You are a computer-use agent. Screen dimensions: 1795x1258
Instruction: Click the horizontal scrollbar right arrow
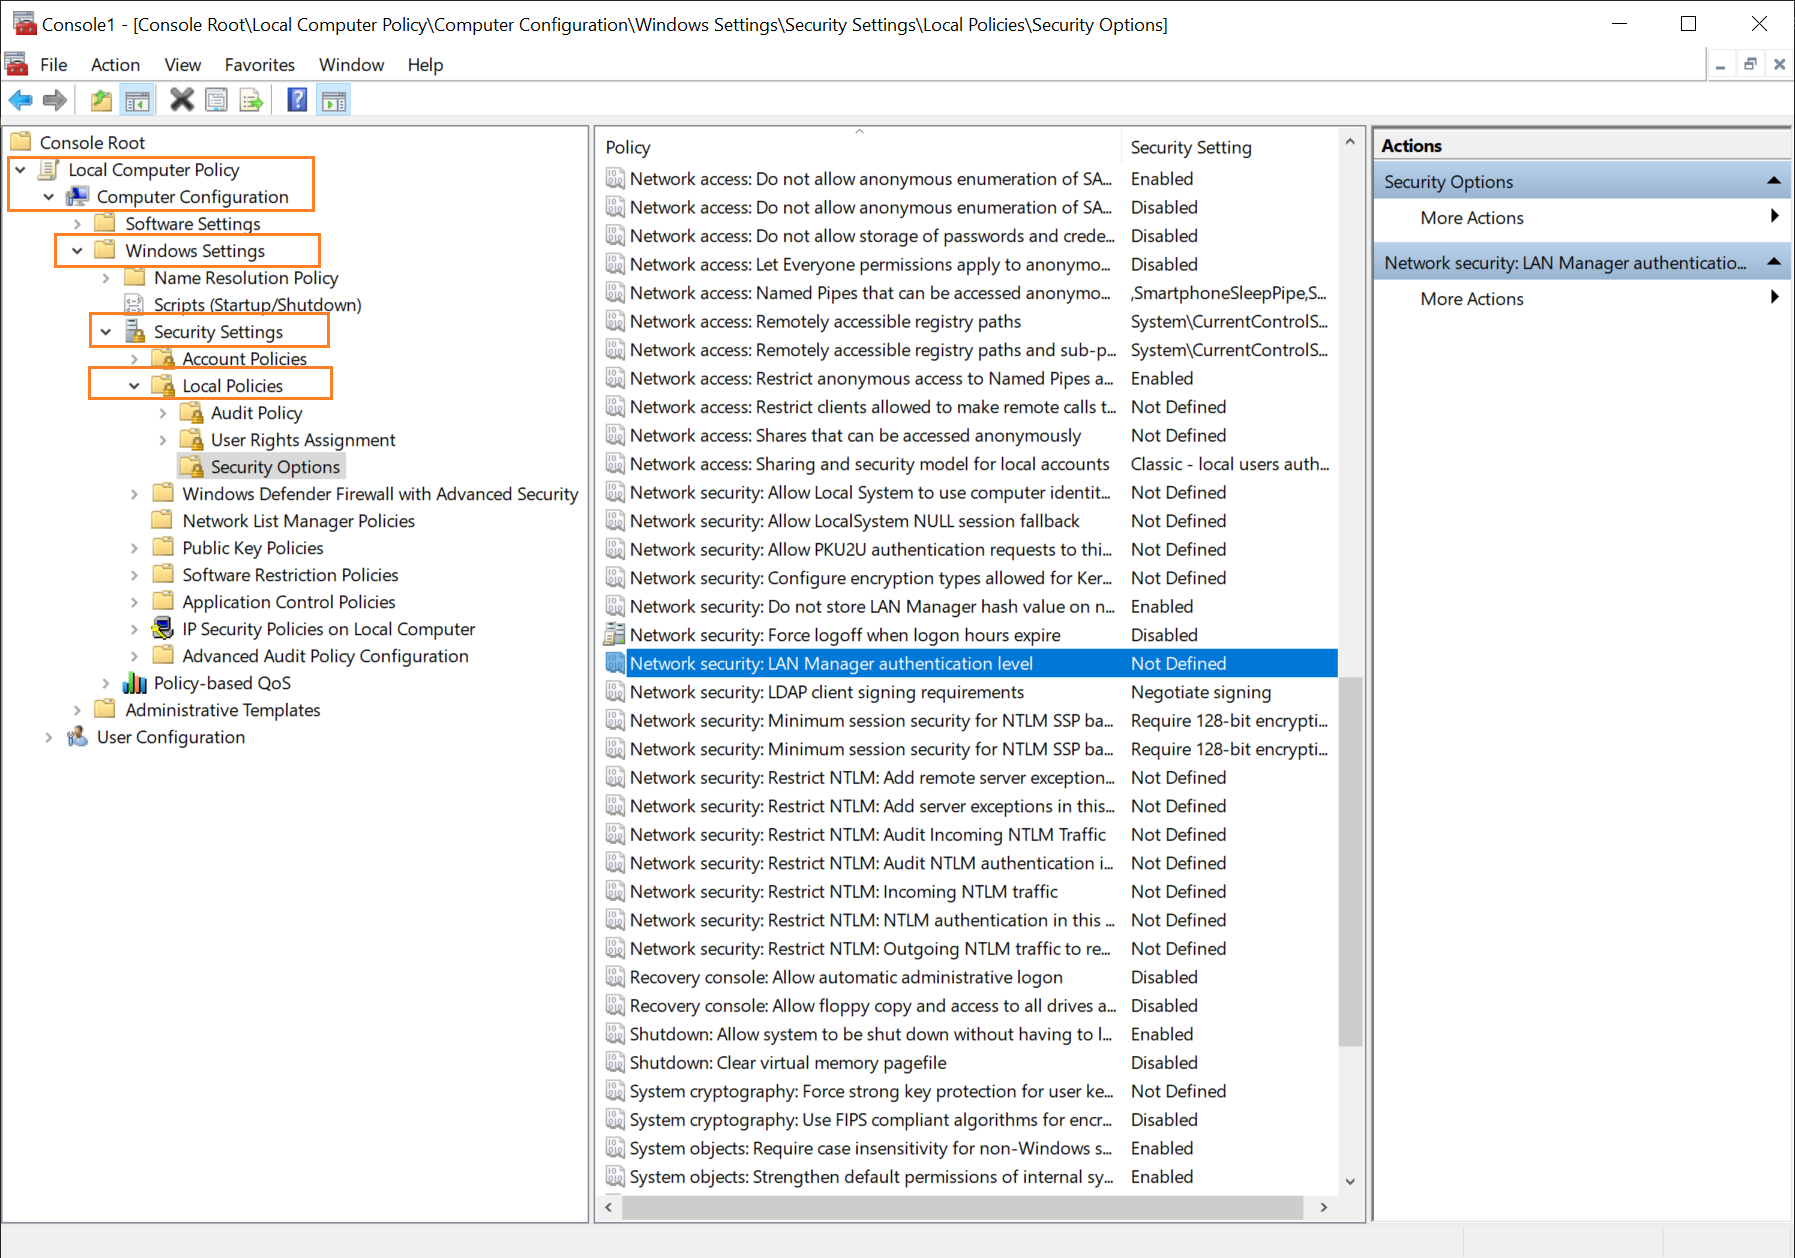pos(1324,1207)
